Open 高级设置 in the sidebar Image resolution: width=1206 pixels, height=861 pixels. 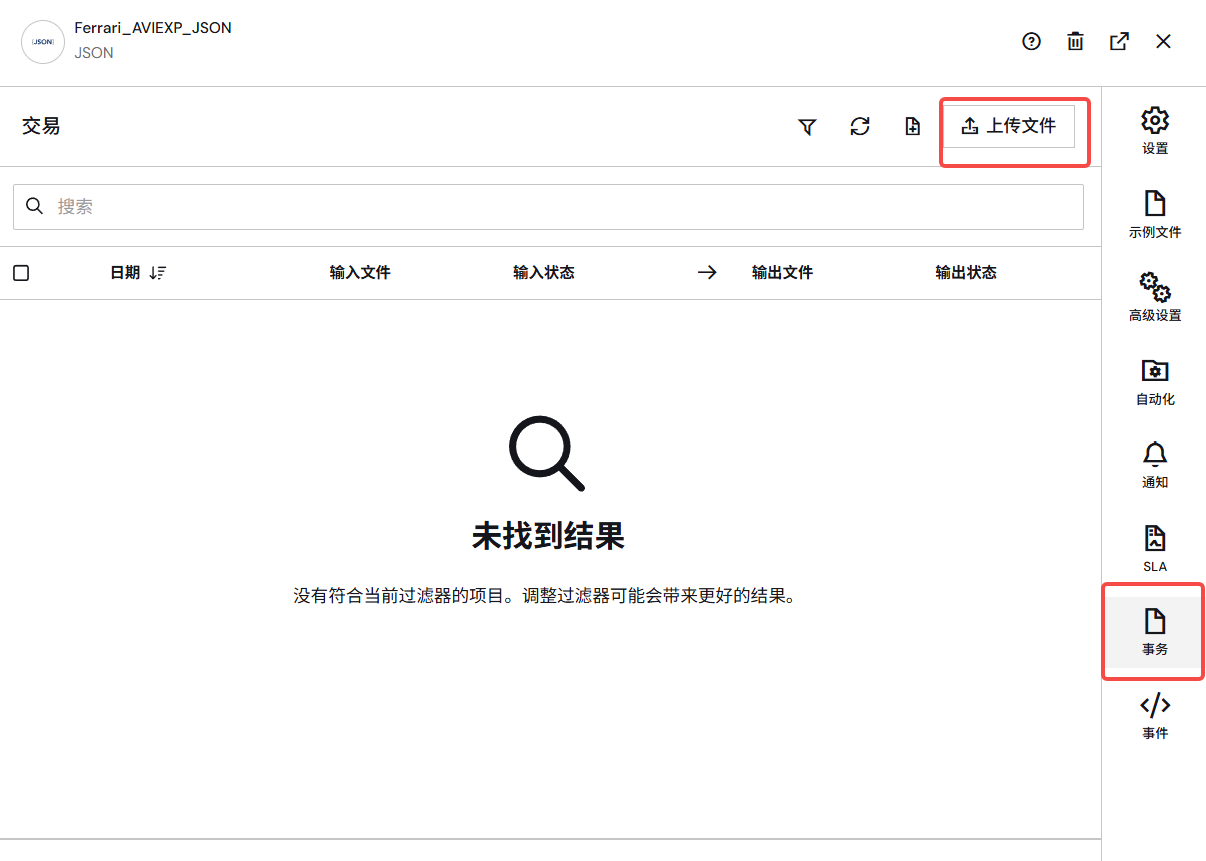[x=1155, y=297]
